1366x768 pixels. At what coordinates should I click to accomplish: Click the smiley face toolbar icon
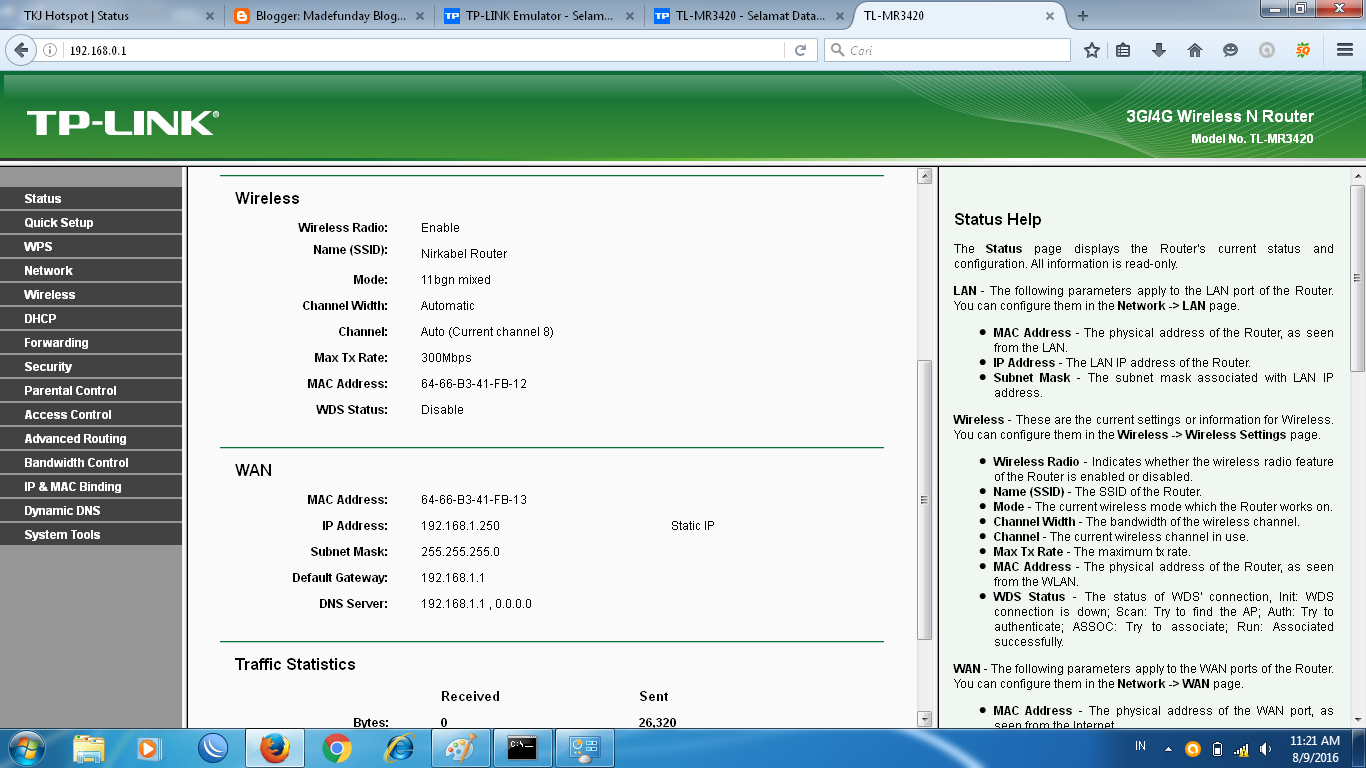(1231, 50)
